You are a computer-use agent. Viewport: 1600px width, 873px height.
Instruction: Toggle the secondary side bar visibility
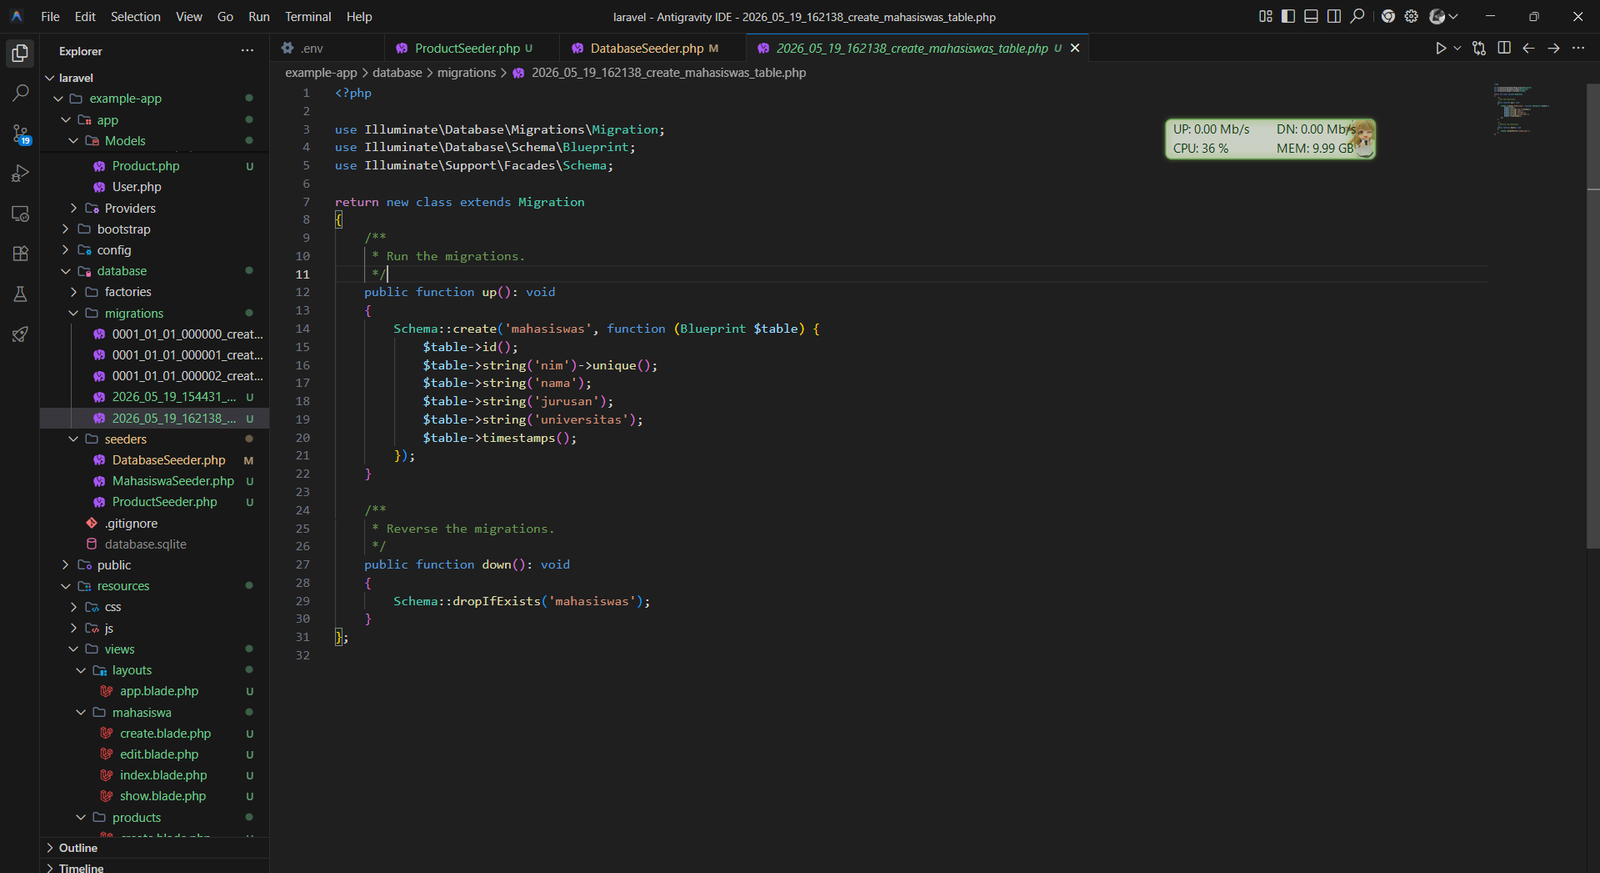[1334, 16]
